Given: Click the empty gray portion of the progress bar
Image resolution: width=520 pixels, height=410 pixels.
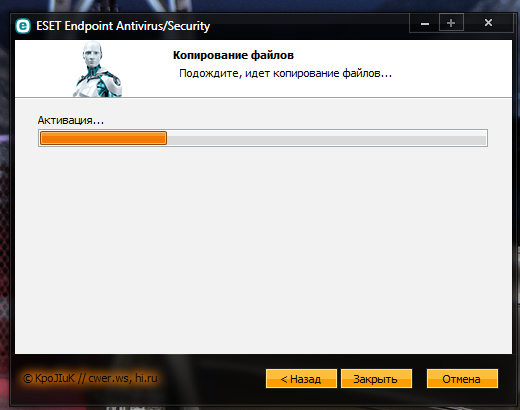Looking at the screenshot, I should 326,138.
